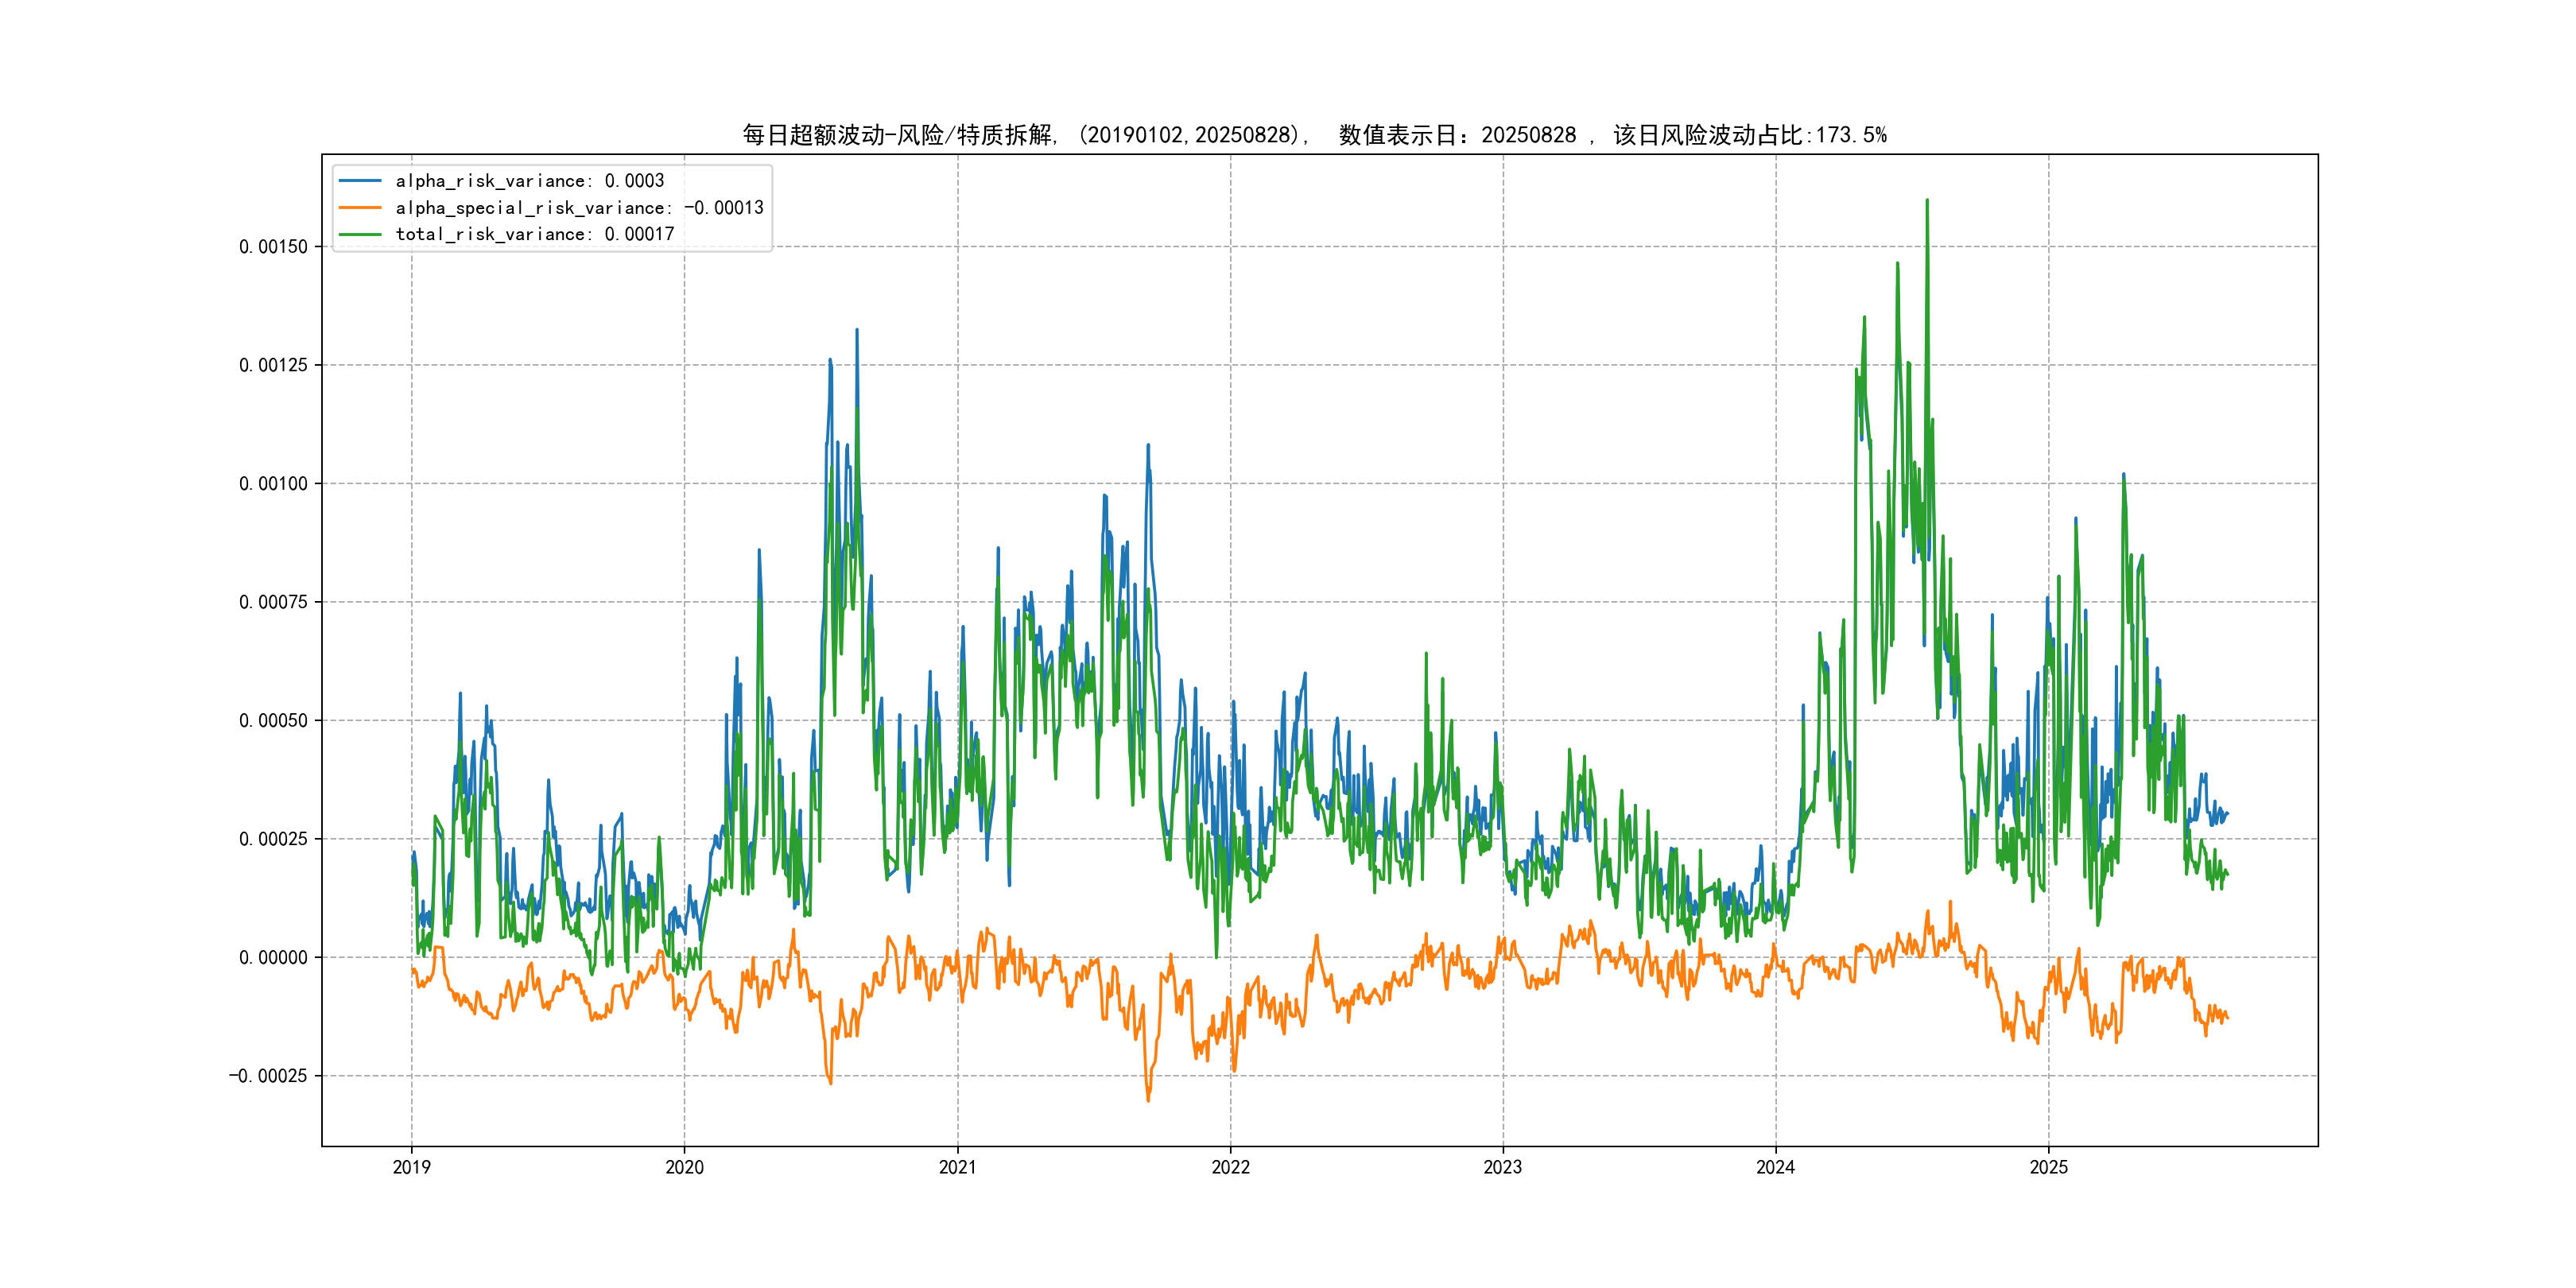Select the alpha_special_risk_variance legend label

(579, 208)
